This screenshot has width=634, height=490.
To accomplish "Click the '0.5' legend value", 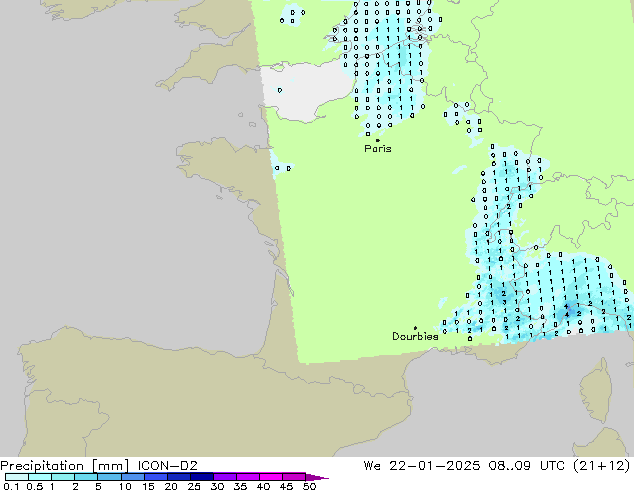I will tap(34, 486).
